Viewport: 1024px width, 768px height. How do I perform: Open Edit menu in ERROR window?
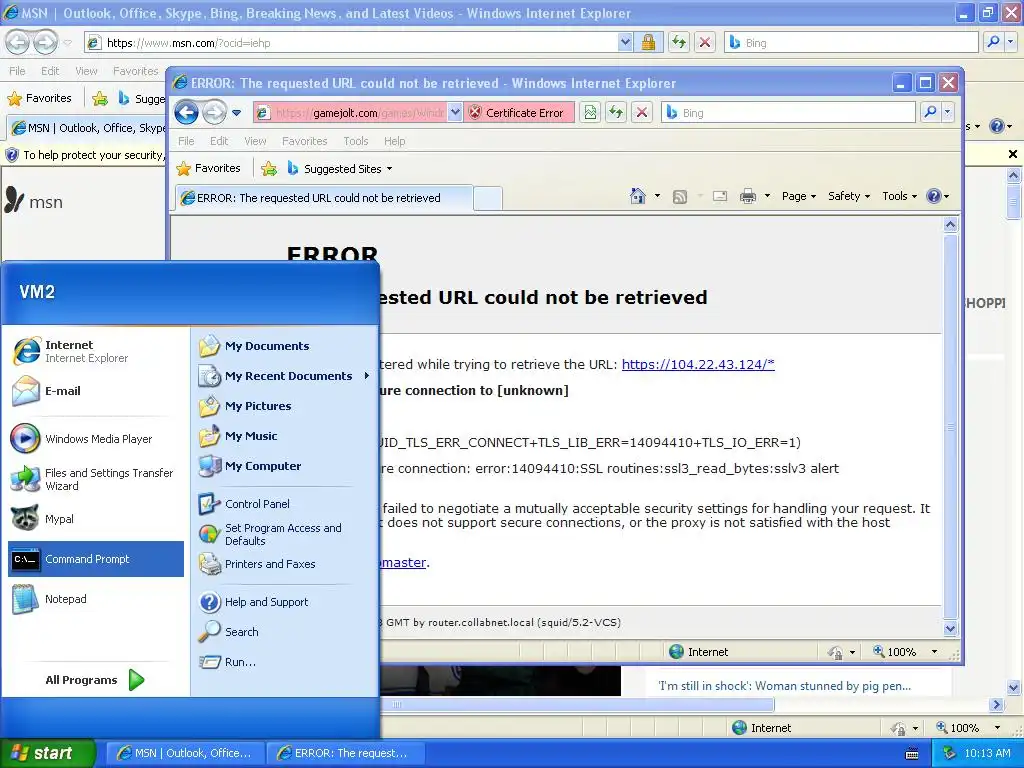coord(219,141)
